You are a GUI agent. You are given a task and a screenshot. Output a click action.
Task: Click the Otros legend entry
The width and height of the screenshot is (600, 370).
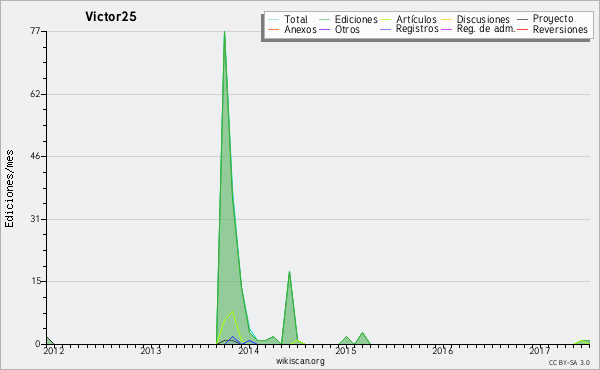pyautogui.click(x=339, y=29)
